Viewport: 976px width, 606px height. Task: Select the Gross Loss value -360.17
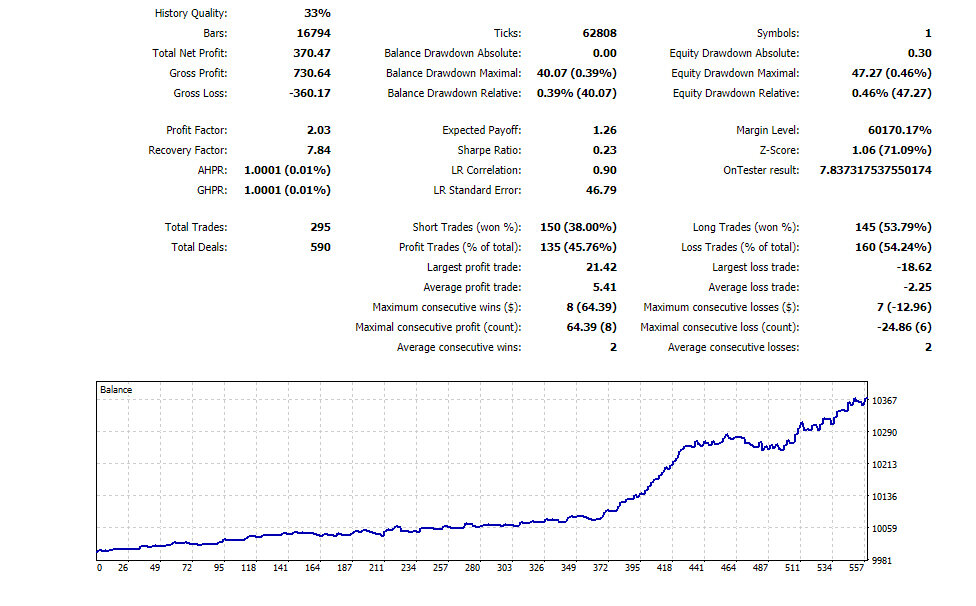309,93
